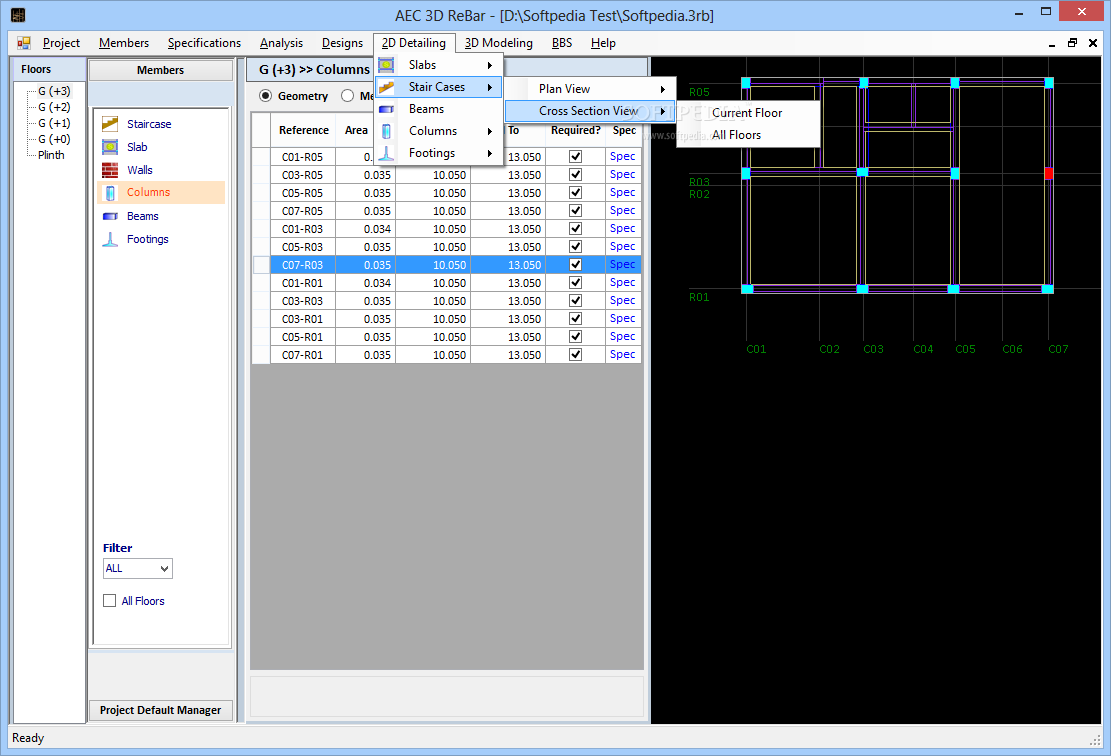Click Project Default Manager button
1111x756 pixels.
[x=161, y=710]
